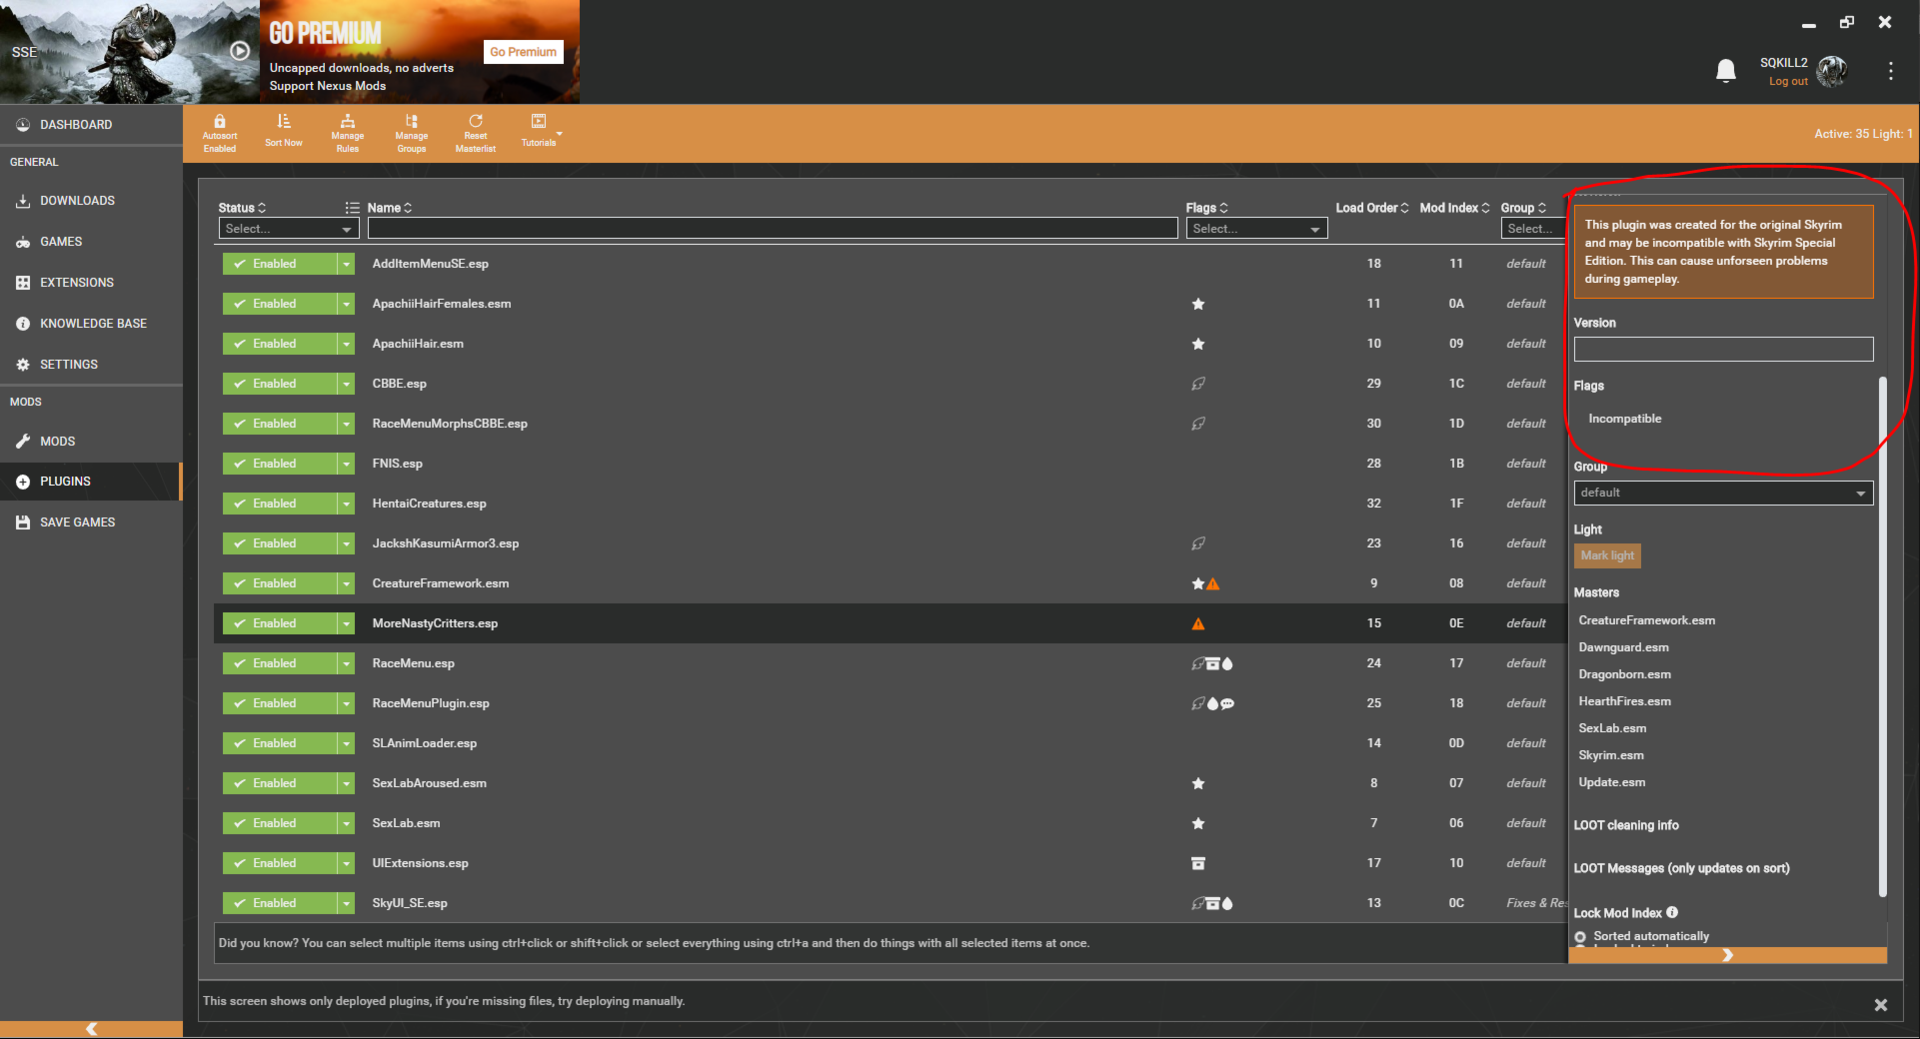Viewport: 1920px width, 1039px height.
Task: Click the Log out link
Action: tap(1788, 82)
